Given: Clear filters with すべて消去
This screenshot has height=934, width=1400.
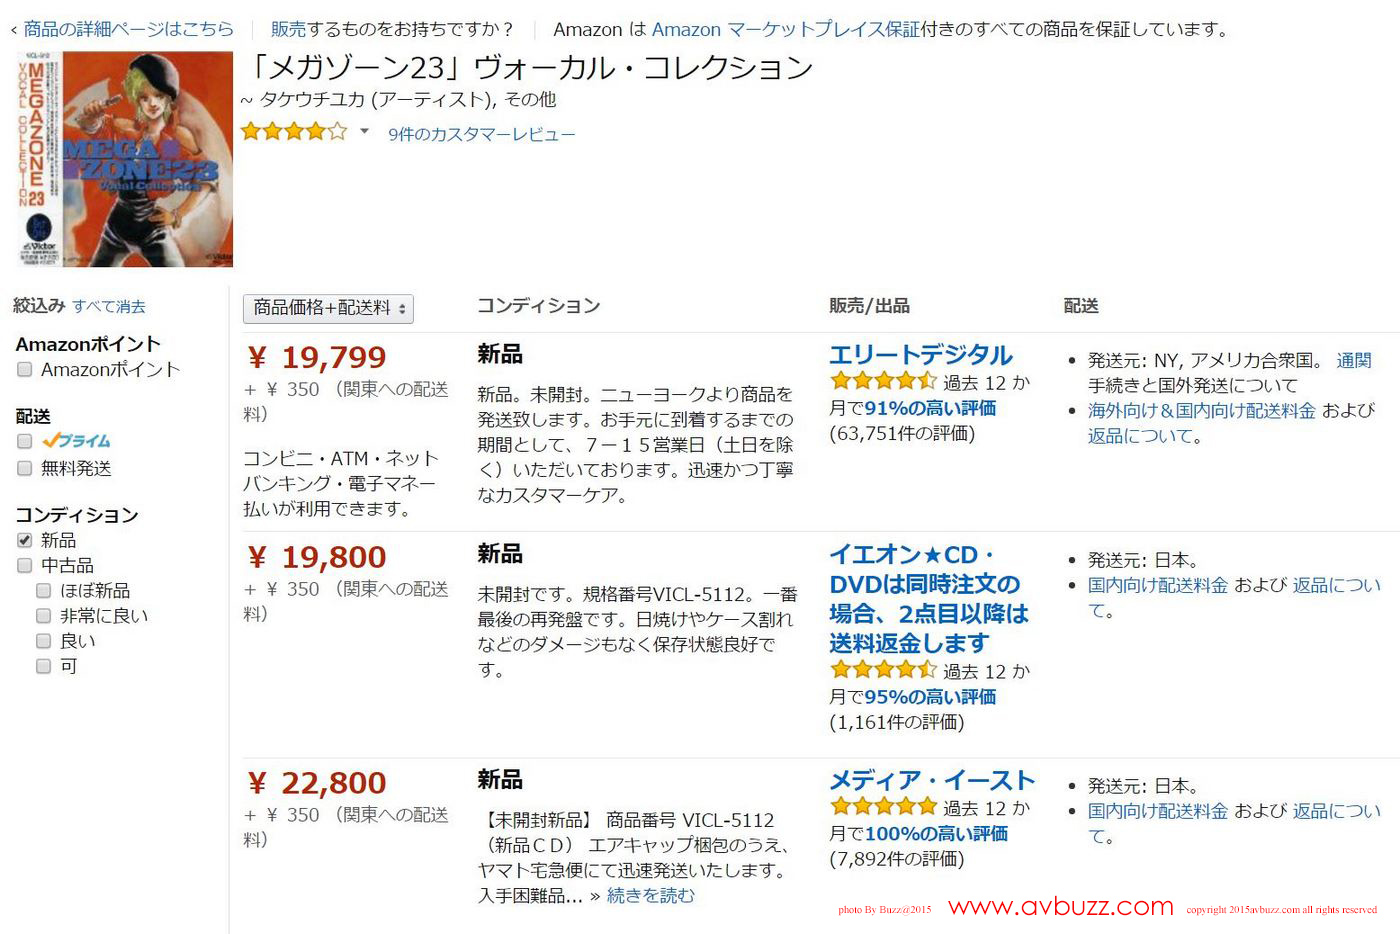Looking at the screenshot, I should [109, 307].
